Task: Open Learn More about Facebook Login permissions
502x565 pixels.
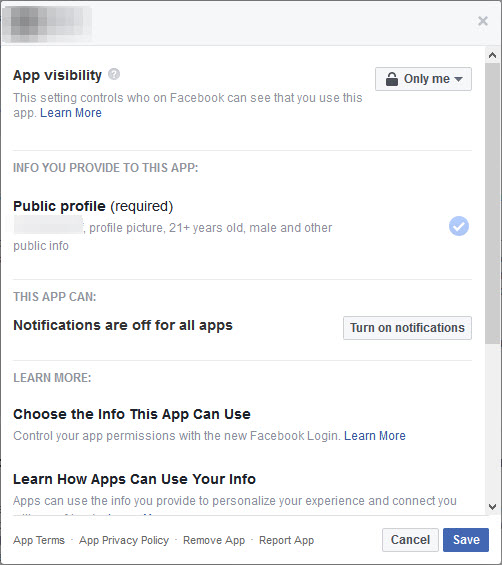Action: [x=375, y=436]
